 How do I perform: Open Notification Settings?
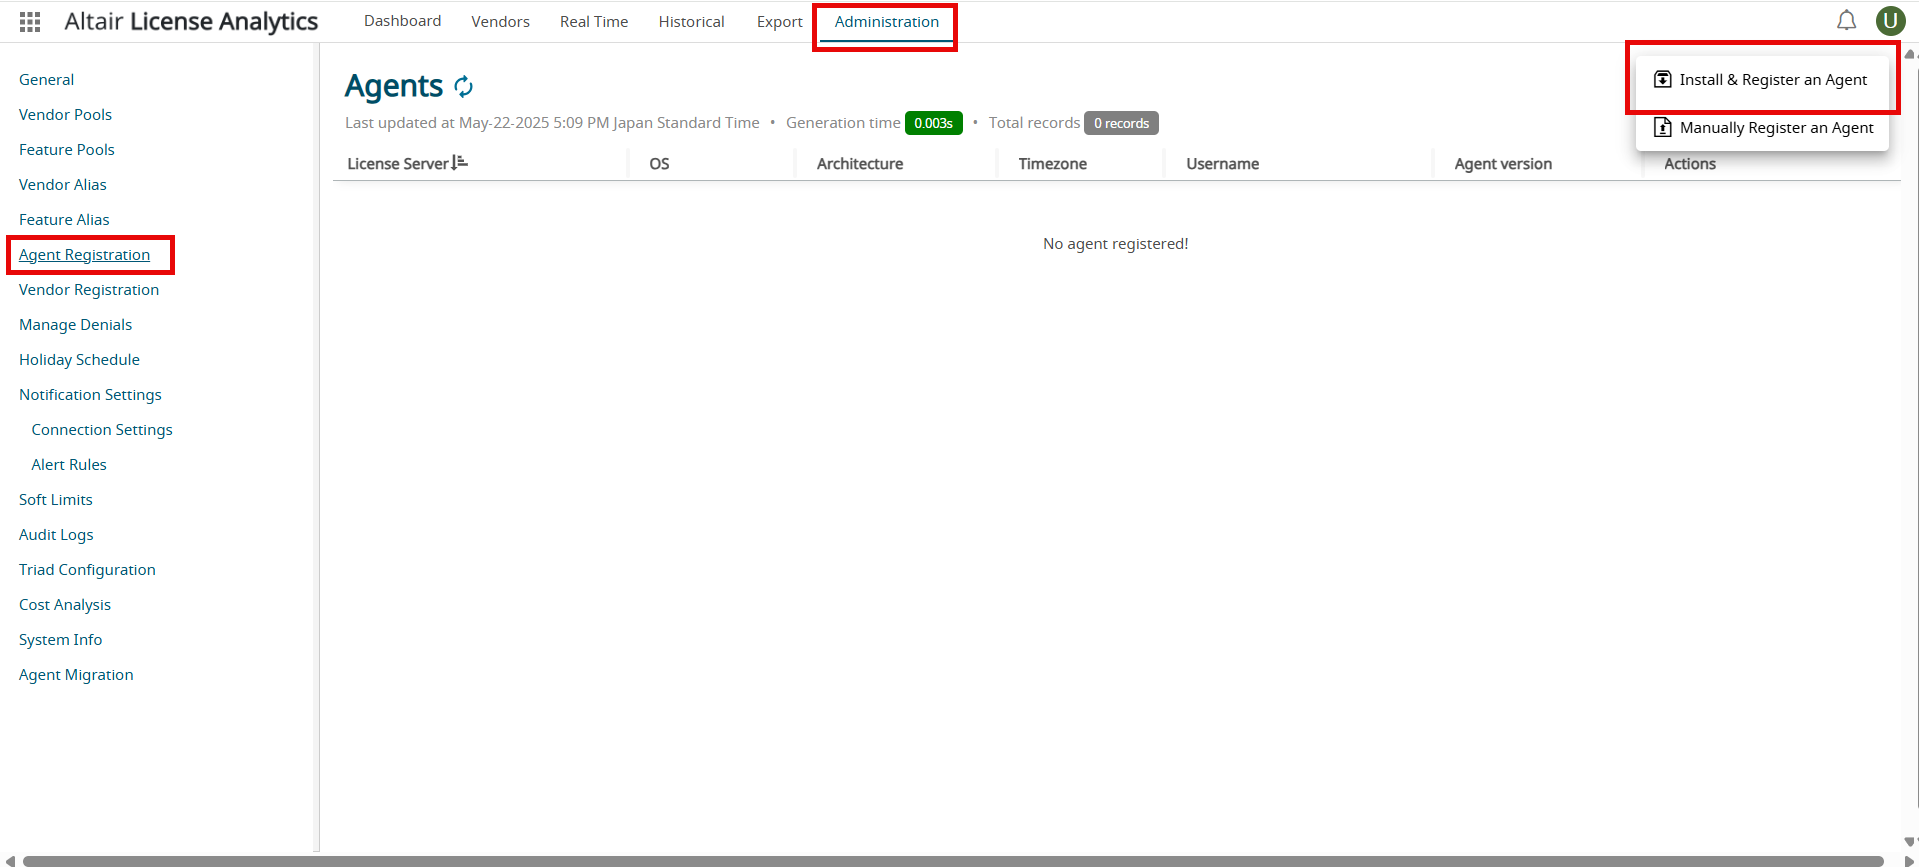tap(90, 394)
